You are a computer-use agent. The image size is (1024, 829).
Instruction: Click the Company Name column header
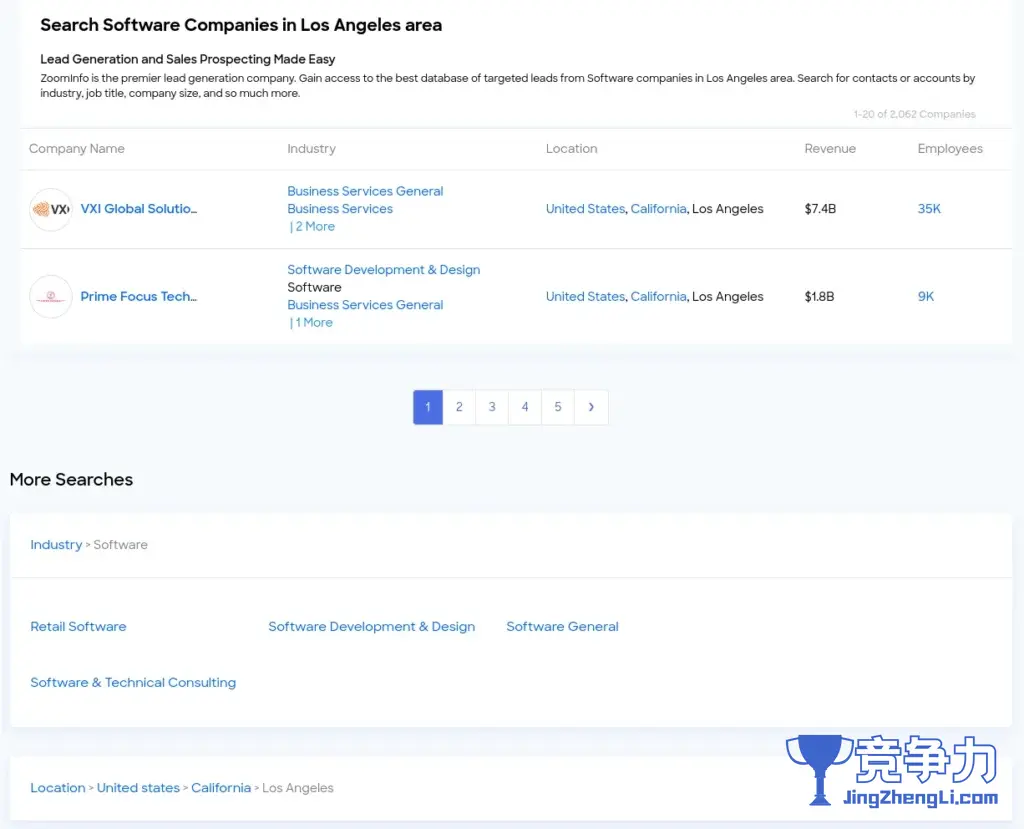[x=76, y=149]
